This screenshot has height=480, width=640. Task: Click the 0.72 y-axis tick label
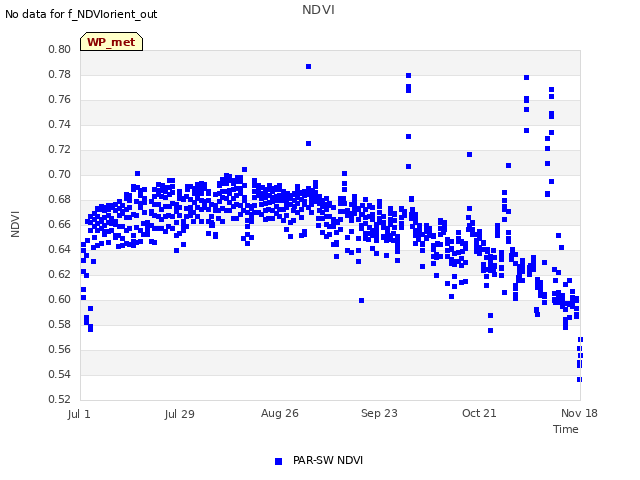(59, 149)
